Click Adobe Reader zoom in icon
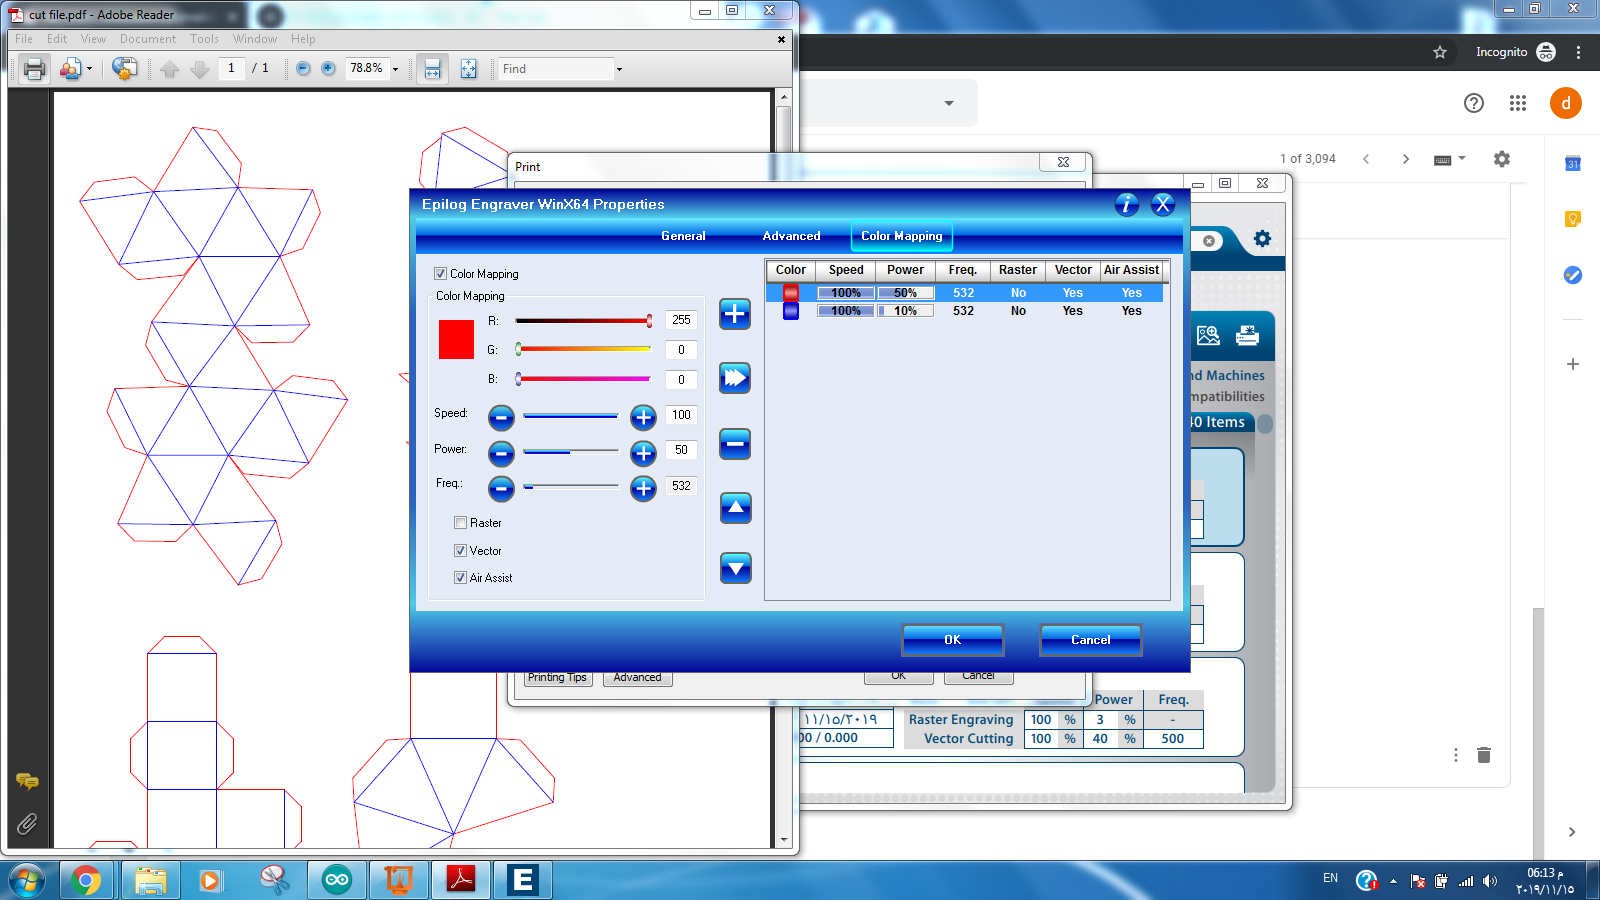The width and height of the screenshot is (1600, 900). pos(328,69)
